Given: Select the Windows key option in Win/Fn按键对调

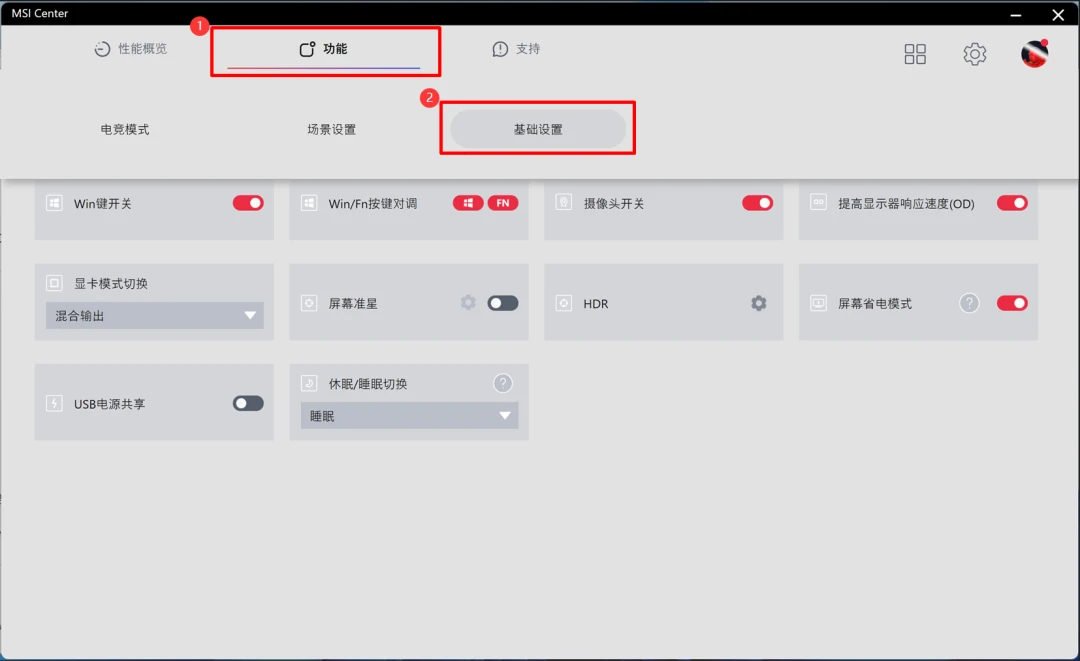Looking at the screenshot, I should point(468,203).
